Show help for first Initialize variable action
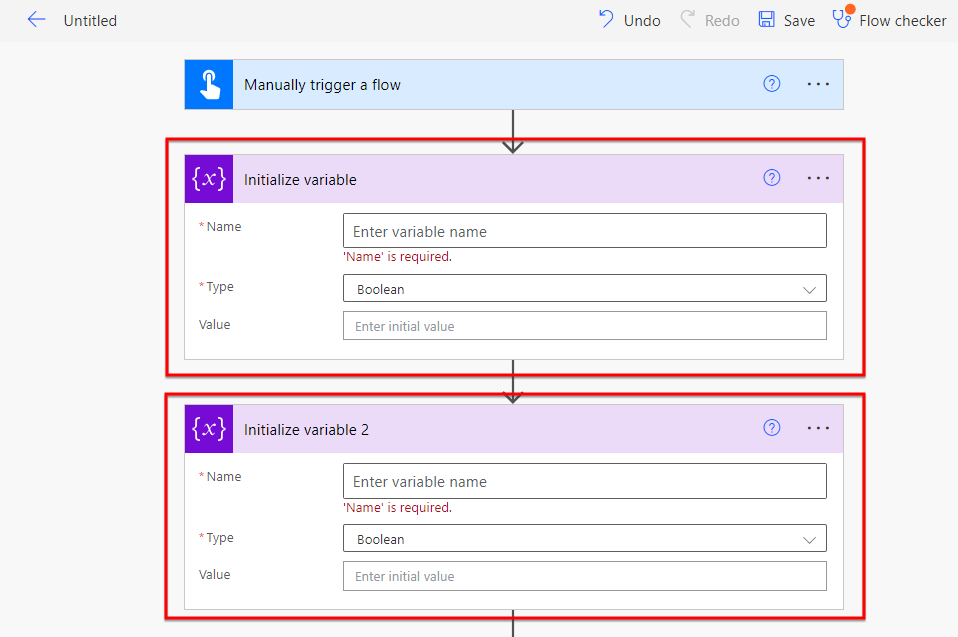Viewport: 958px width, 637px height. [771, 178]
